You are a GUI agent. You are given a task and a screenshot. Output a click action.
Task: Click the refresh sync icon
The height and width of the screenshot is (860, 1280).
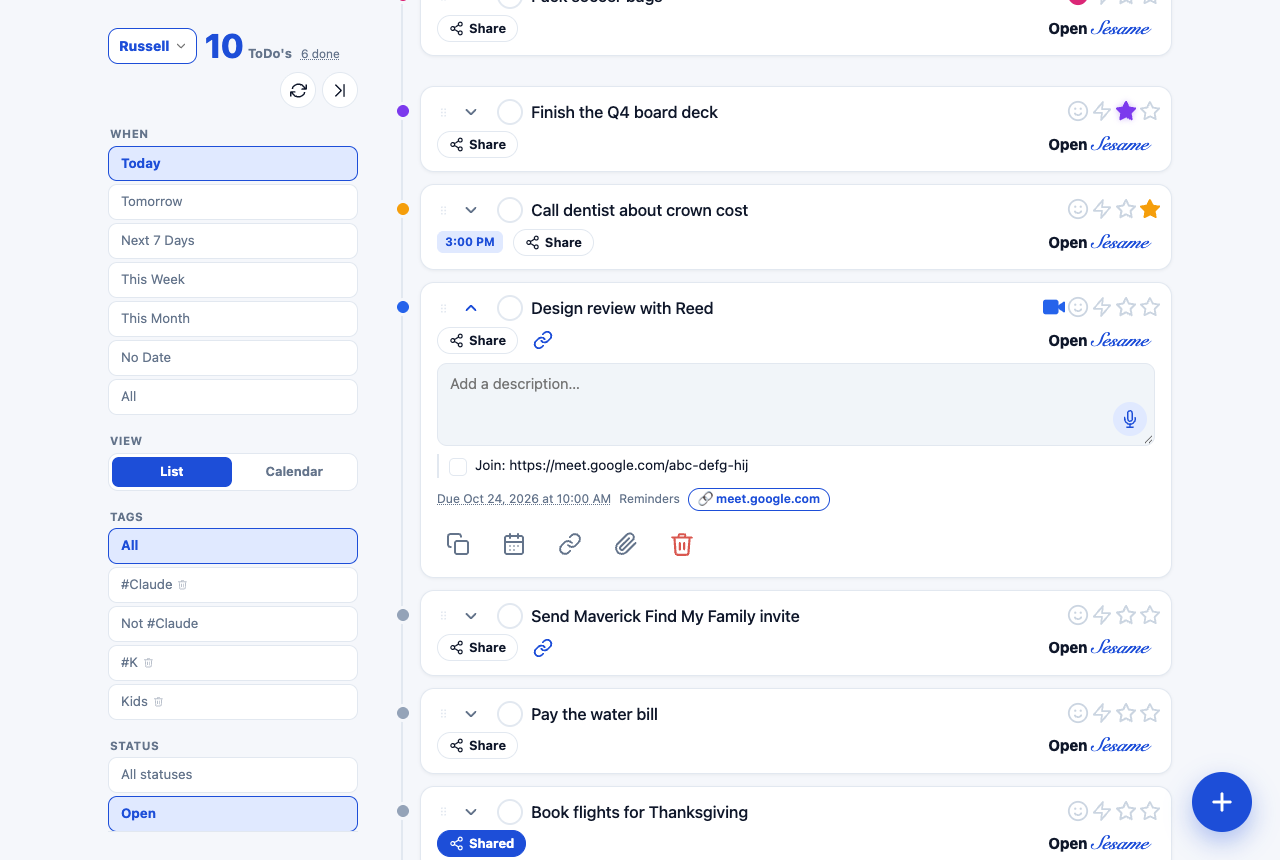pos(298,90)
